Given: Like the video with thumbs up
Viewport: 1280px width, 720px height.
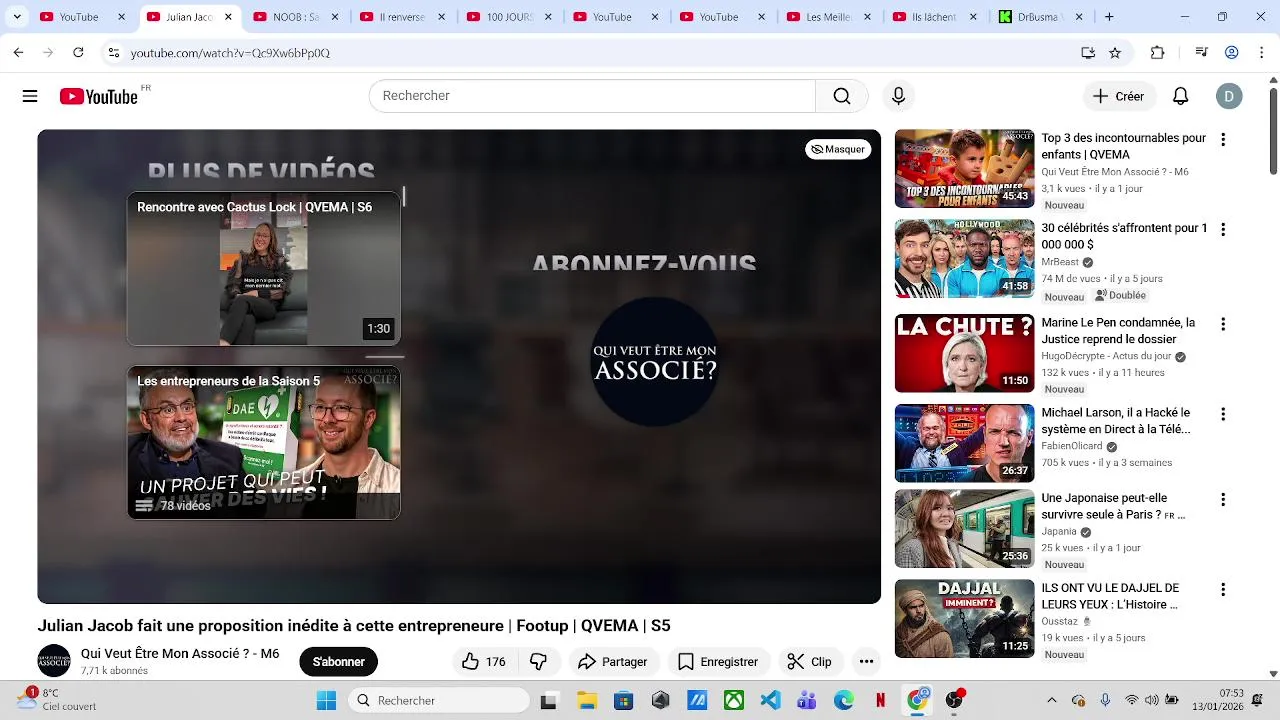Looking at the screenshot, I should point(483,662).
